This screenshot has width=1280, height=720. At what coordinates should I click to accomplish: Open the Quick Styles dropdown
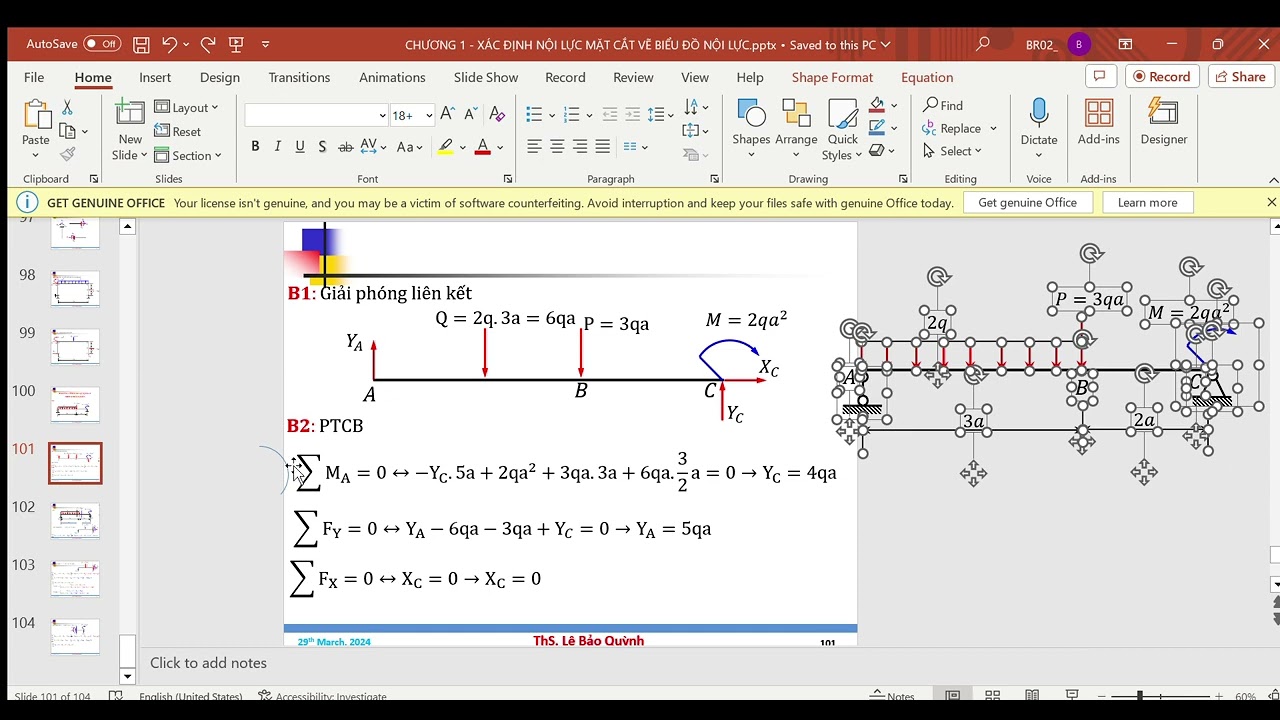pyautogui.click(x=843, y=128)
